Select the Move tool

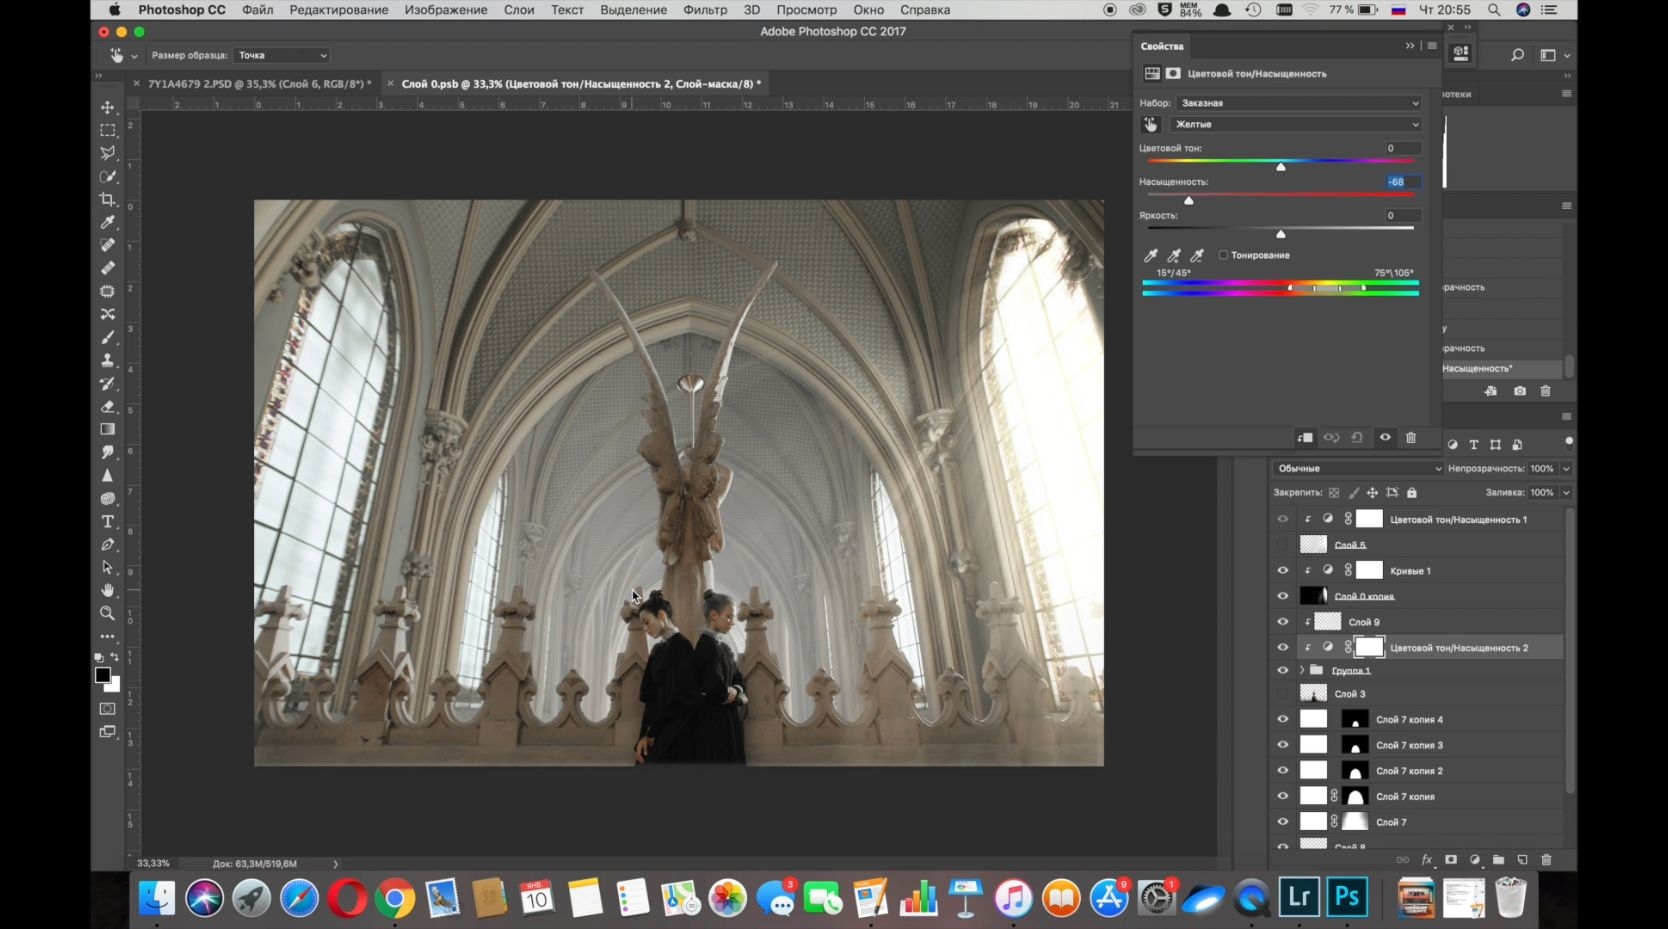click(x=107, y=107)
